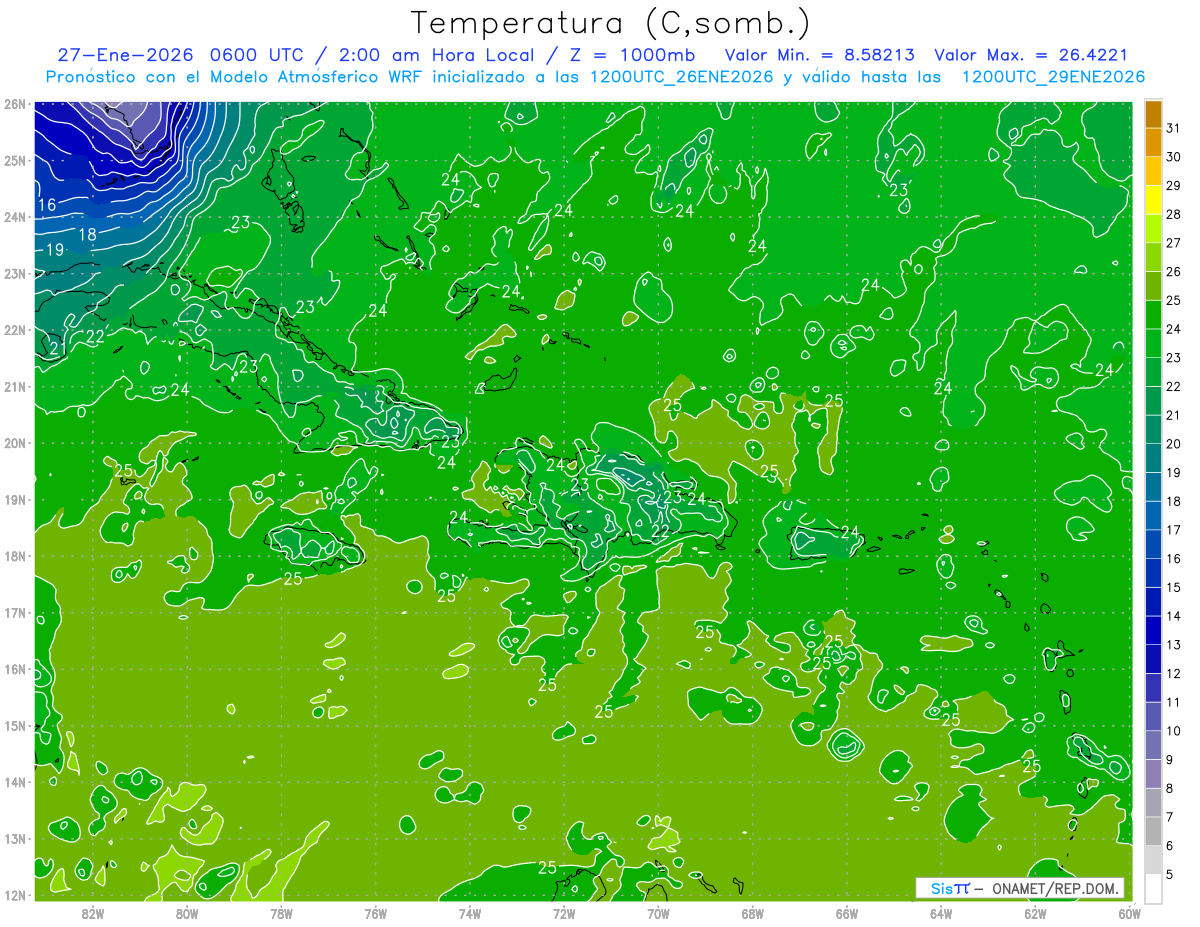Click the 8 label on the color scale

click(x=1171, y=788)
